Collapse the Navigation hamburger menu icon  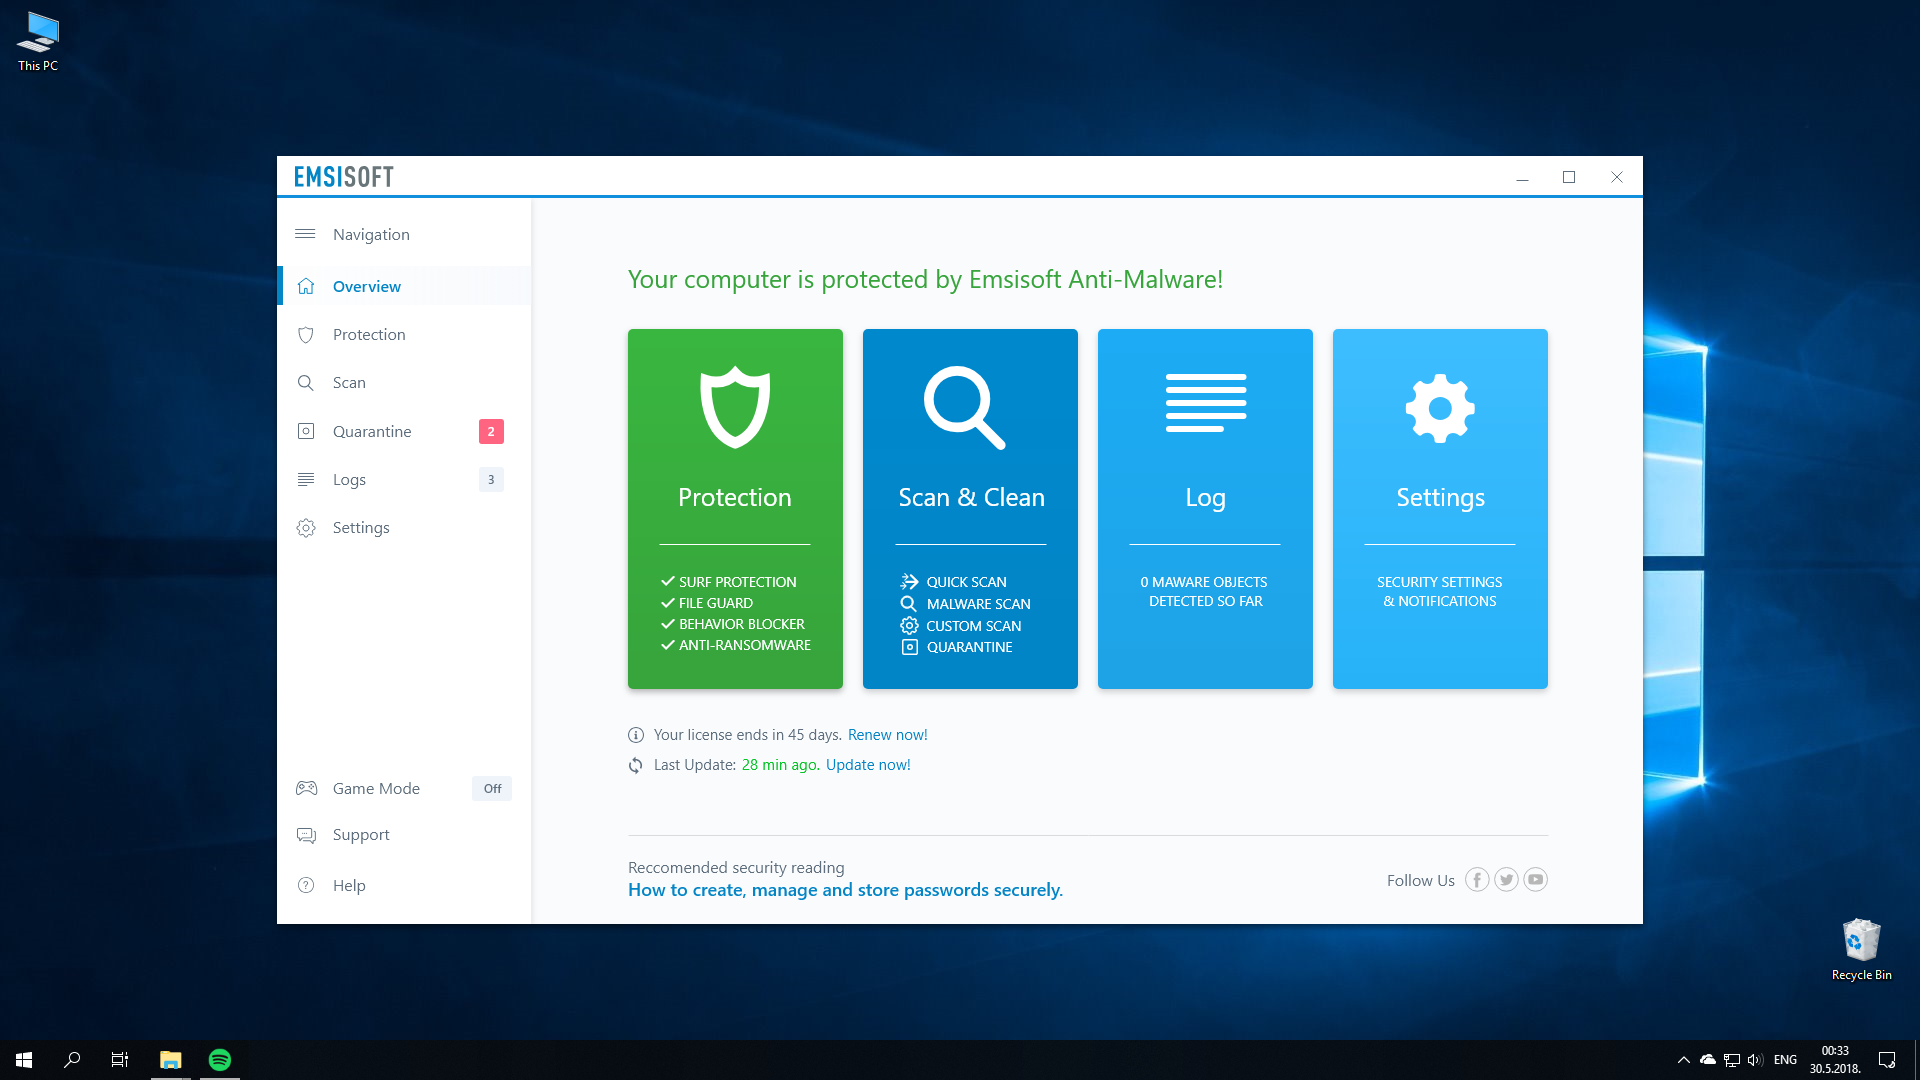point(305,234)
